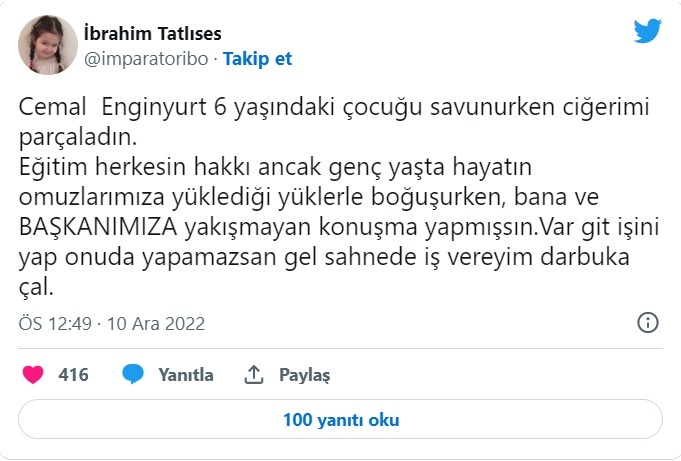
Task: Open the ÖS 12:49 timestamp
Action: tap(54, 324)
